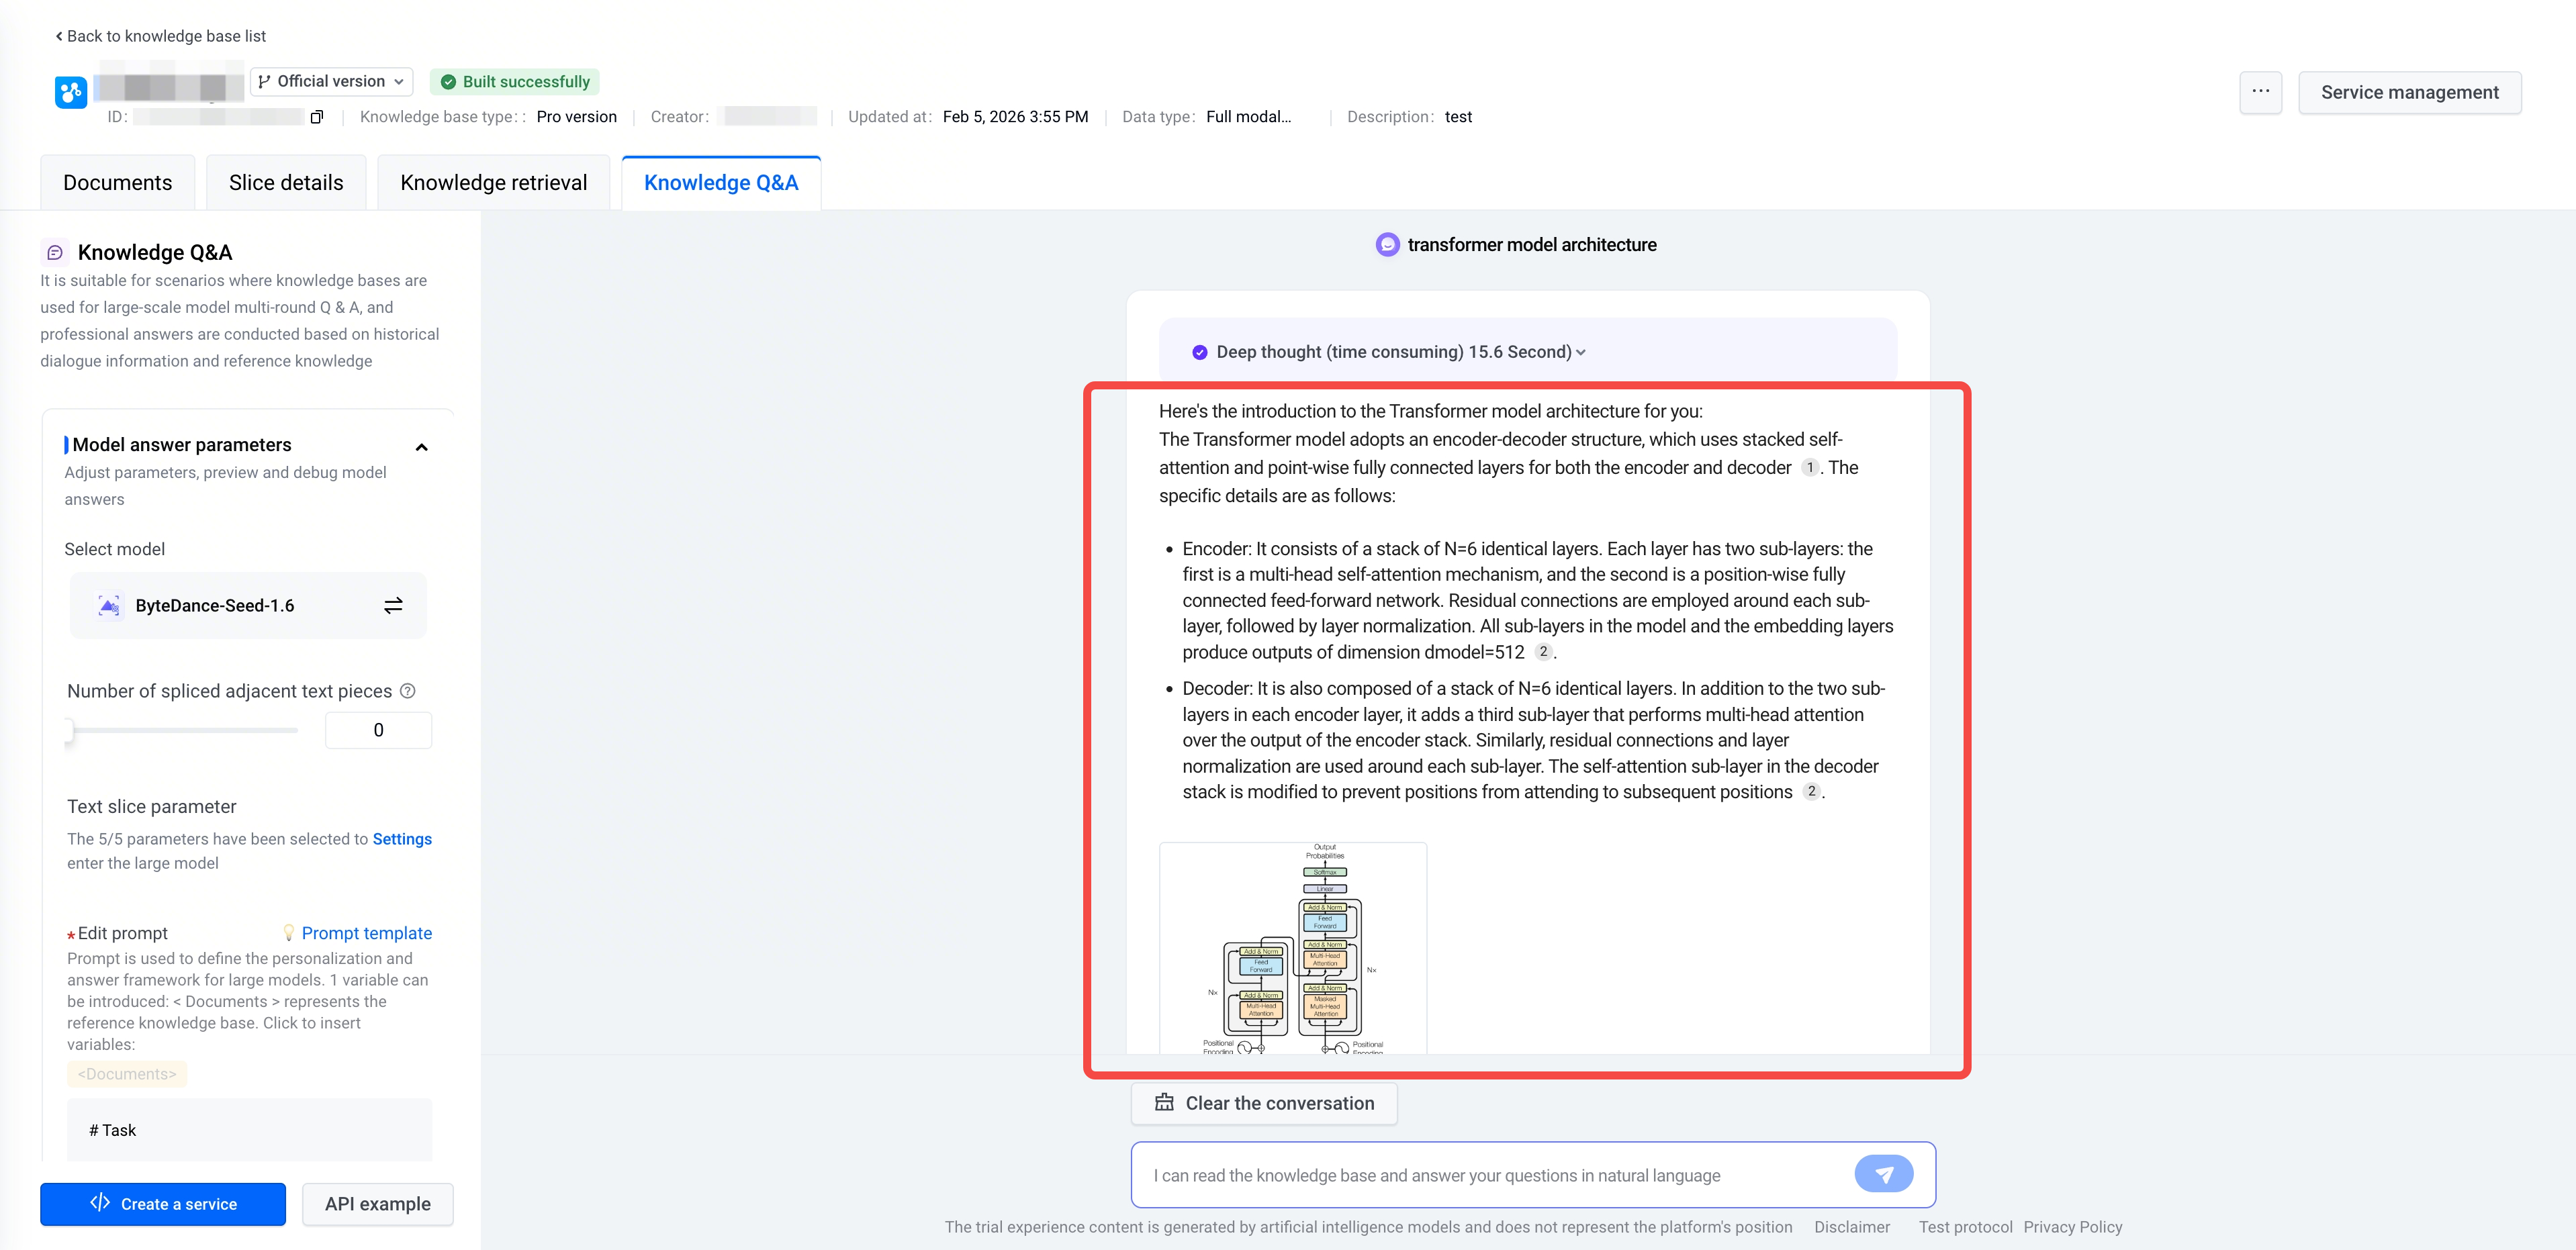Click the help icon beside spliced text pieces
The width and height of the screenshot is (2576, 1250).
click(408, 691)
